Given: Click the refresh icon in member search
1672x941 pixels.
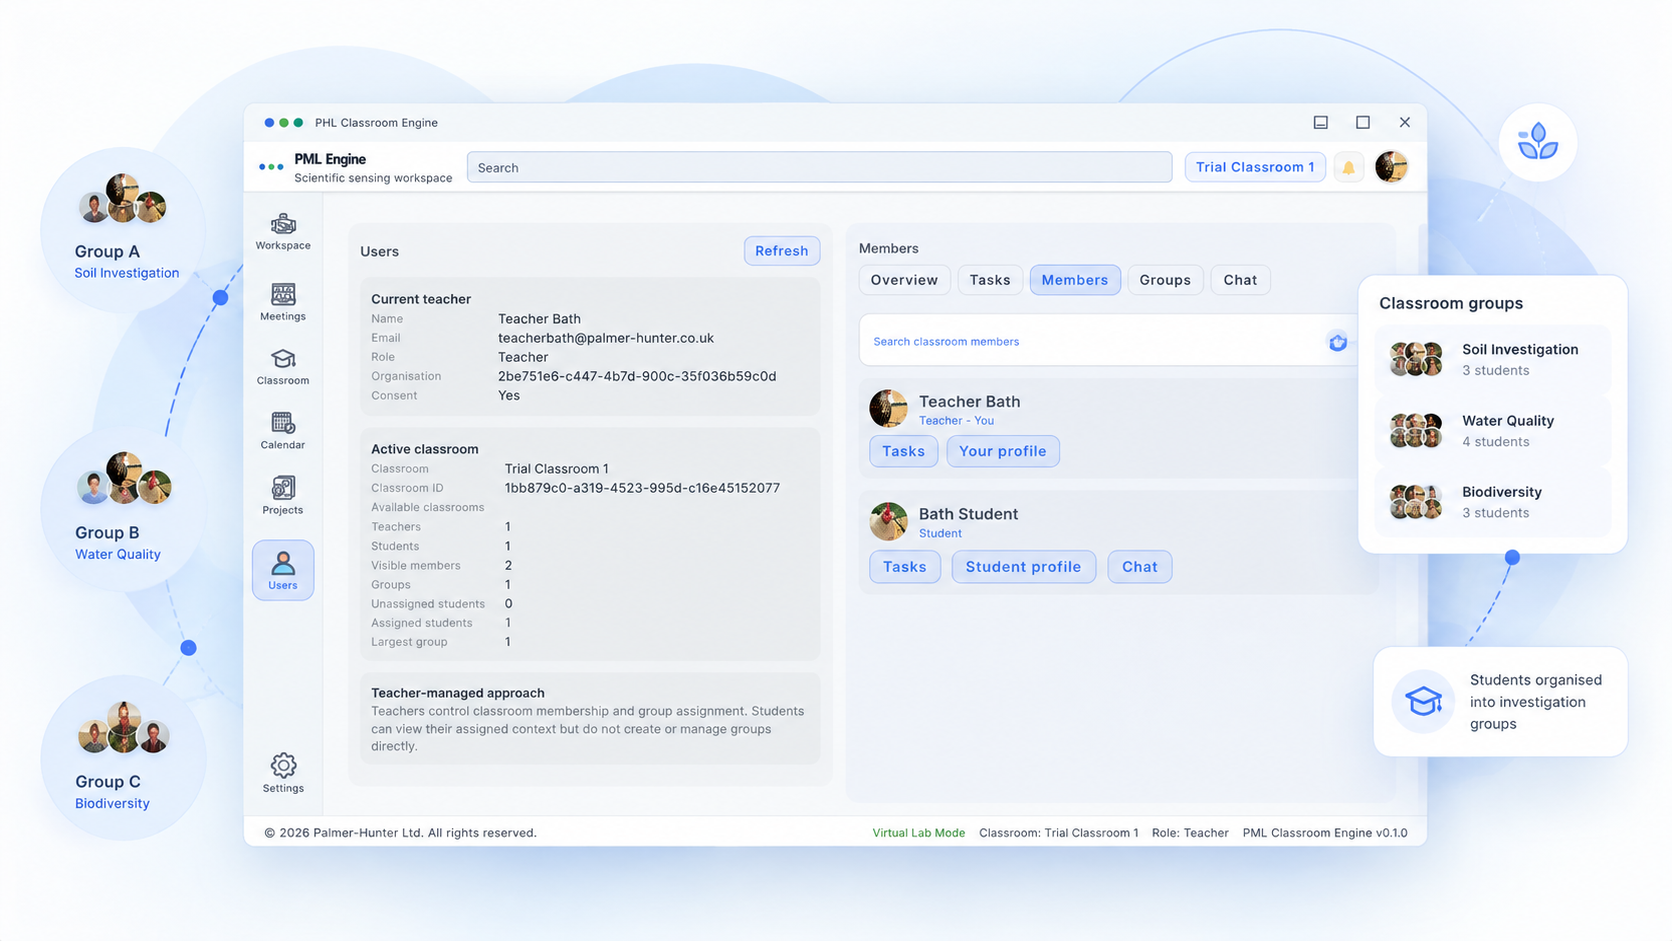Looking at the screenshot, I should click(x=1337, y=342).
